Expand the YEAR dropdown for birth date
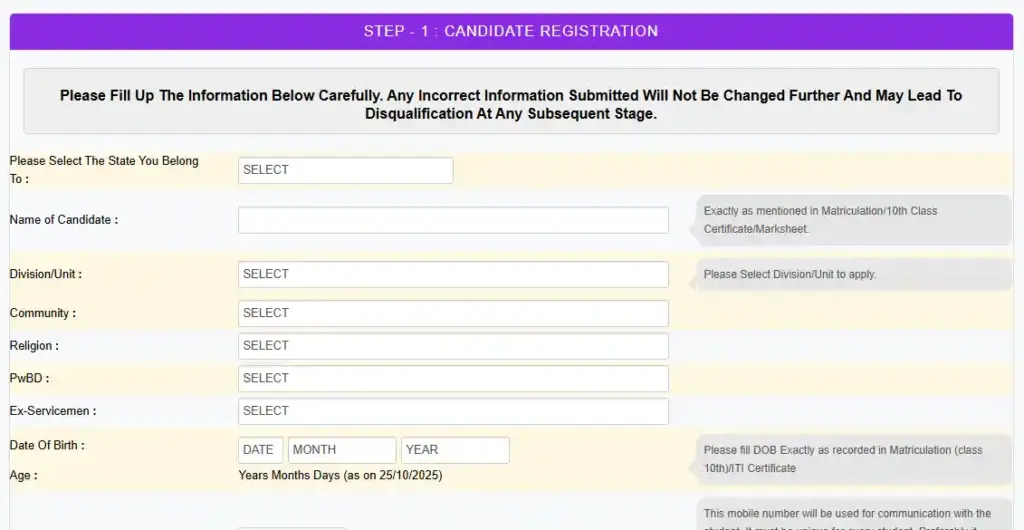1024x530 pixels. [455, 450]
